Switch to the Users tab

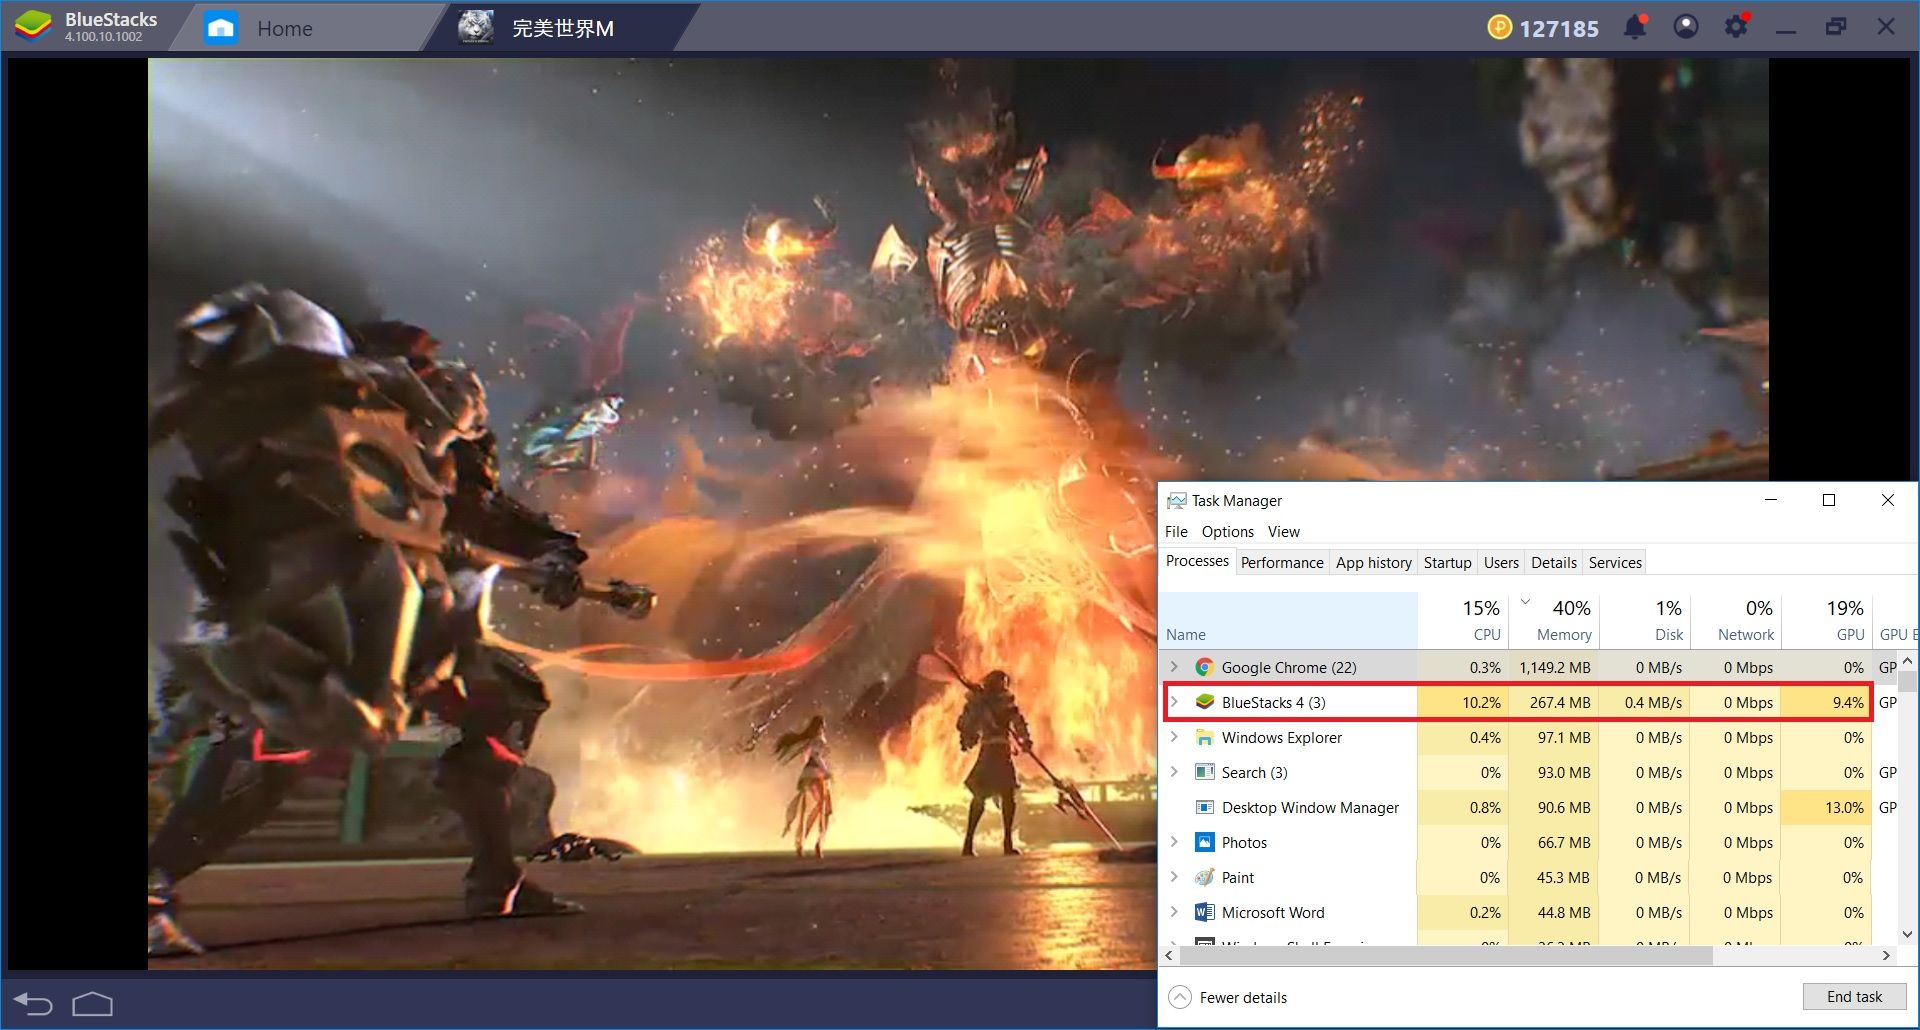point(1501,563)
